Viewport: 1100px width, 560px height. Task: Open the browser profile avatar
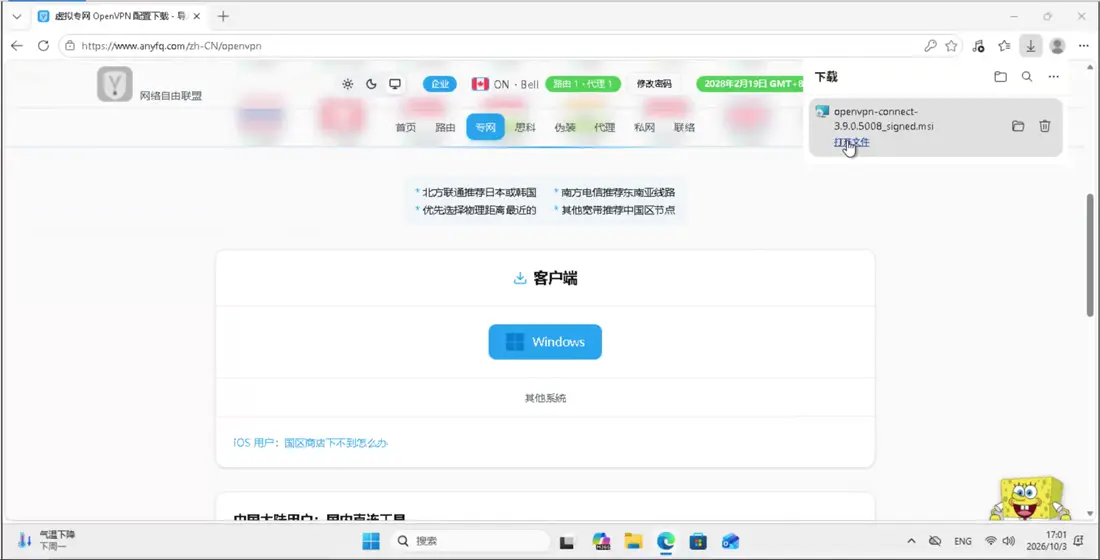point(1057,46)
